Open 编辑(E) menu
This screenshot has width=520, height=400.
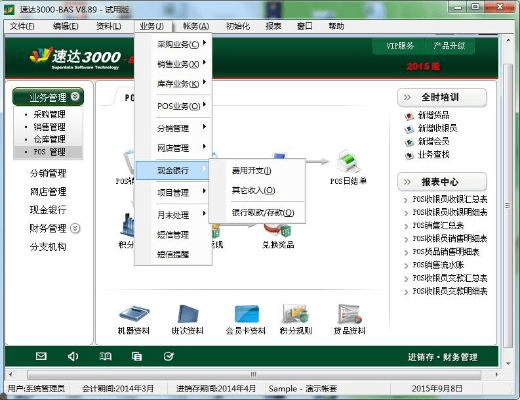click(x=66, y=26)
